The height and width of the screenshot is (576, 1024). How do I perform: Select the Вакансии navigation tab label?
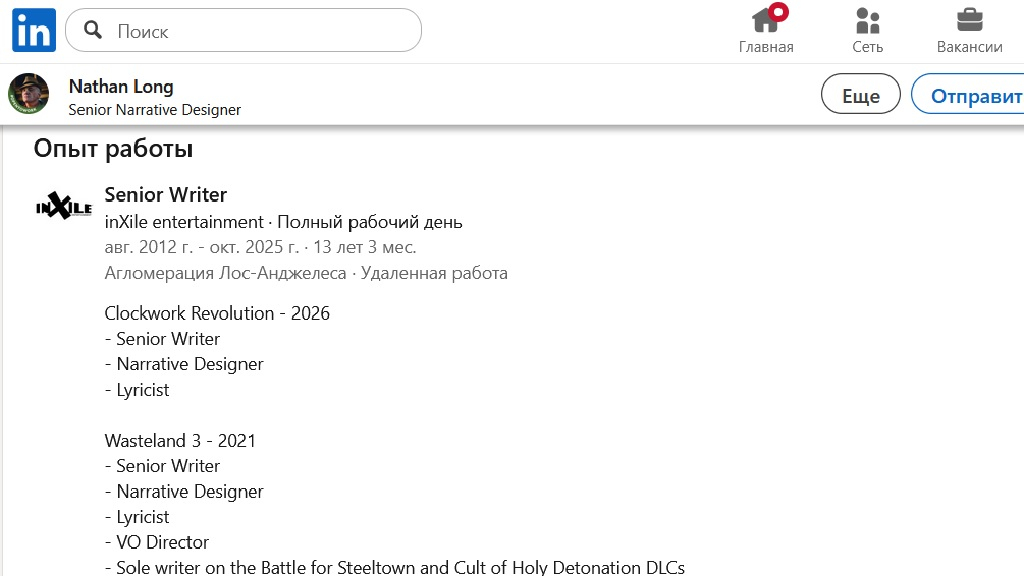[x=969, y=47]
